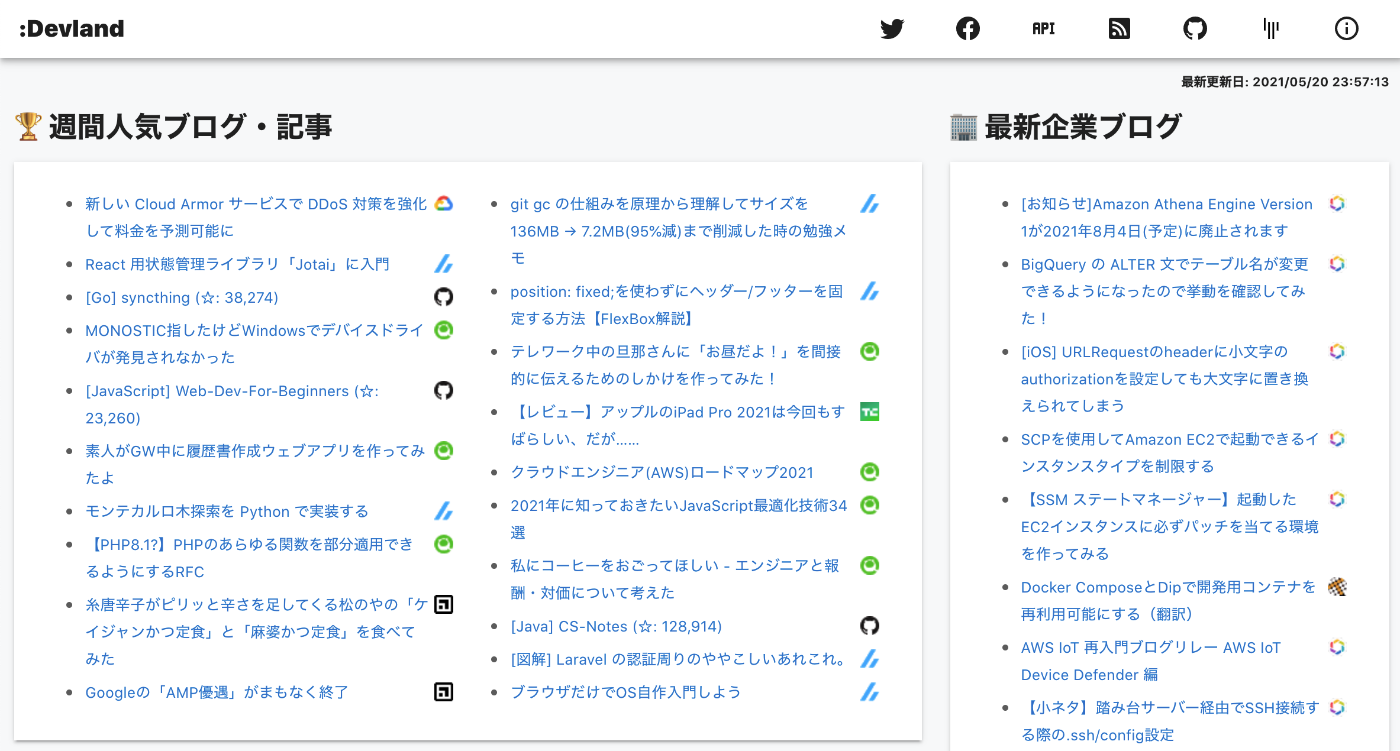The image size is (1400, 751).
Task: Open the [Go] syncthing repository link
Action: [182, 297]
